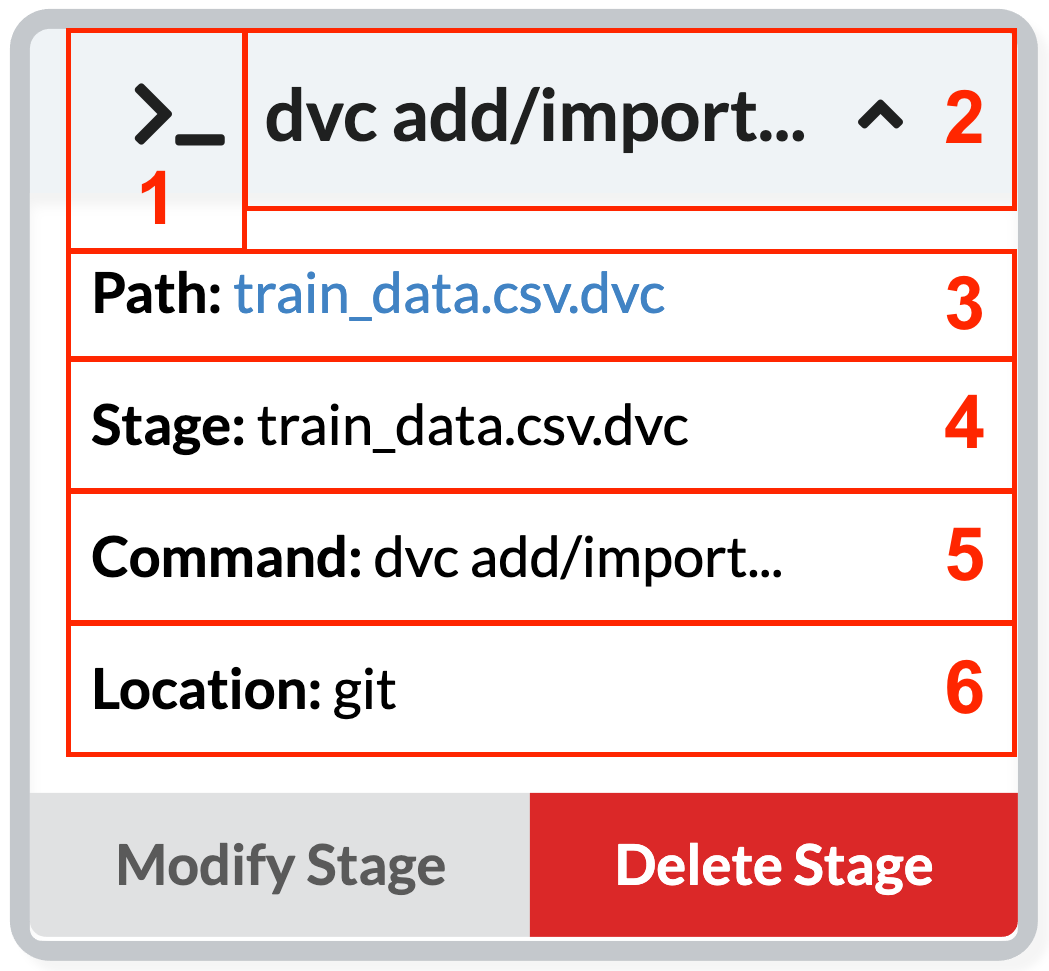The image size is (1049, 971).
Task: Click red annotation number 3 on Path row
Action: [x=964, y=304]
